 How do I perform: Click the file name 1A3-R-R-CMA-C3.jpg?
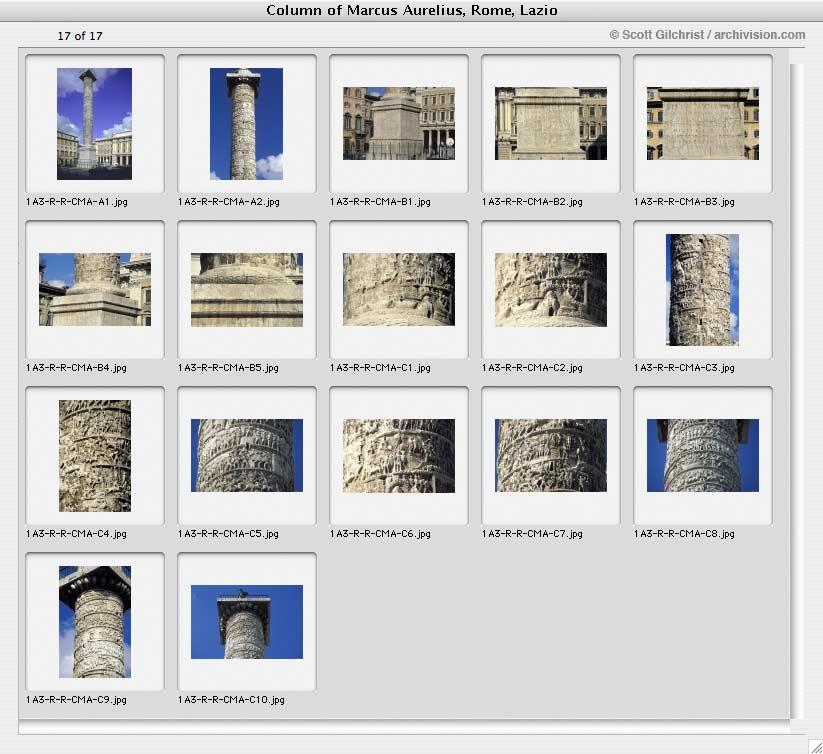pos(684,368)
